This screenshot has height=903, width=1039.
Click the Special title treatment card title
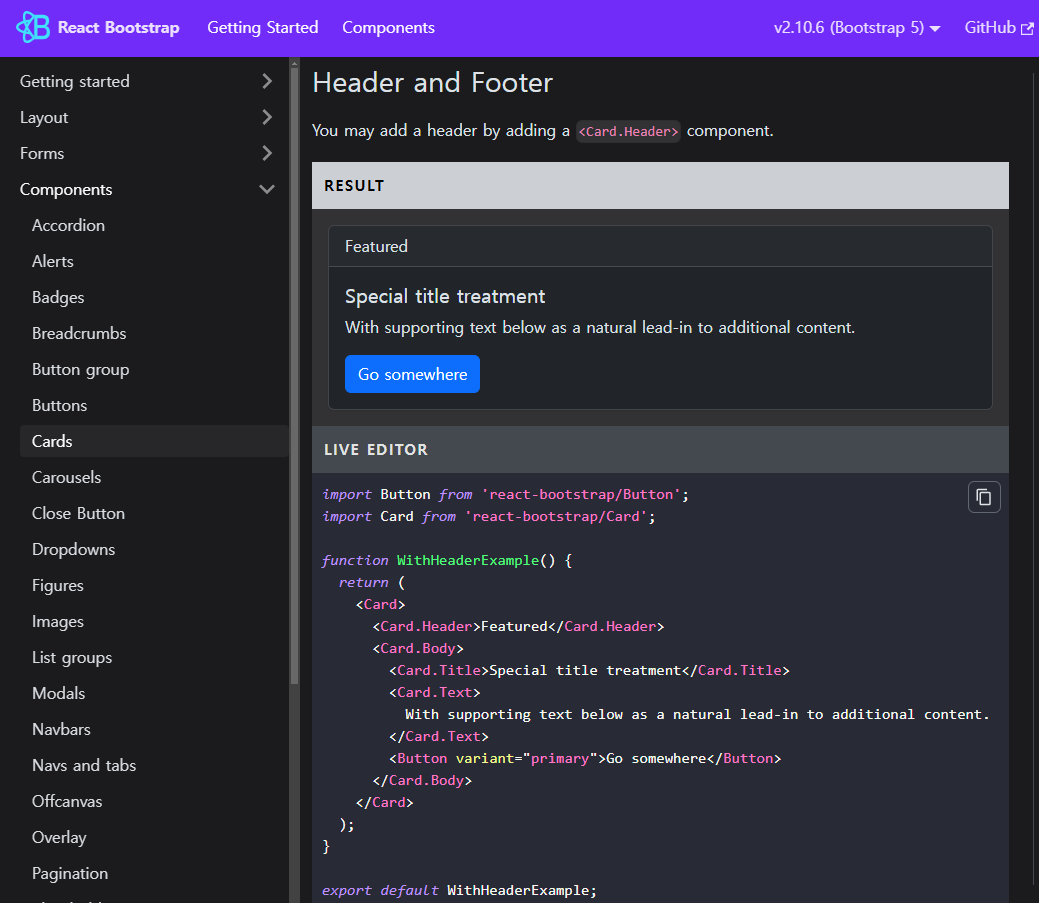445,296
